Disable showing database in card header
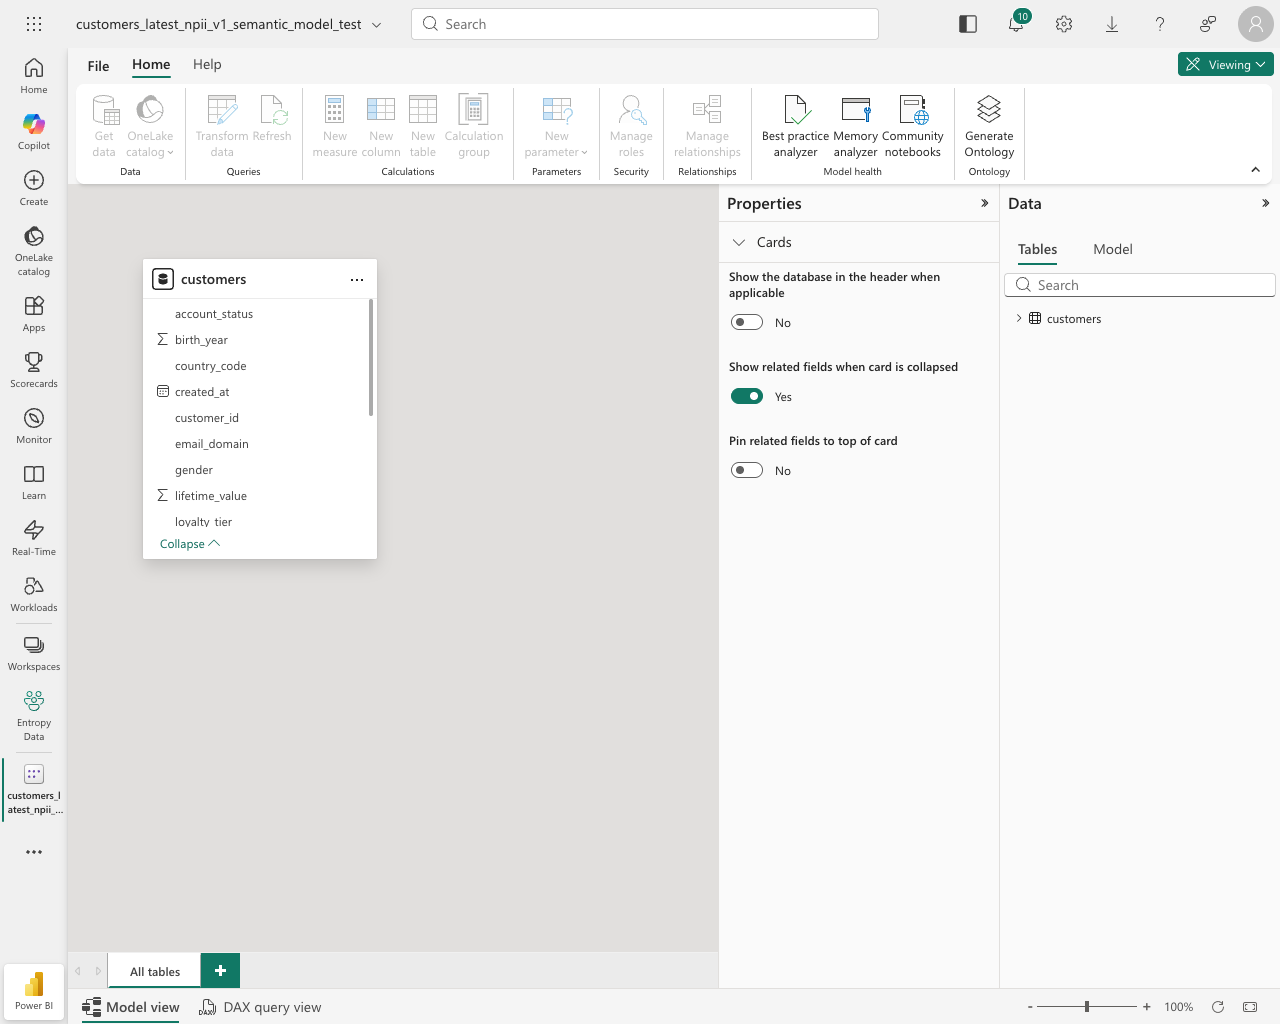 [746, 322]
